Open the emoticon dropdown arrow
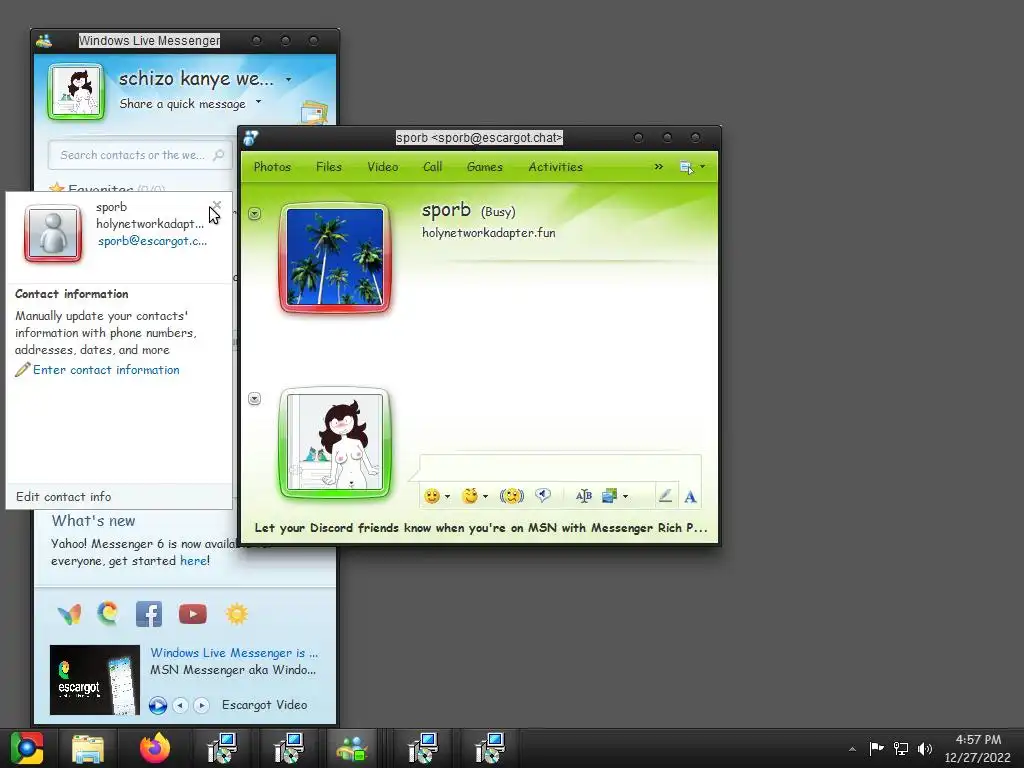Screen dimensions: 1024x768 click(447, 497)
